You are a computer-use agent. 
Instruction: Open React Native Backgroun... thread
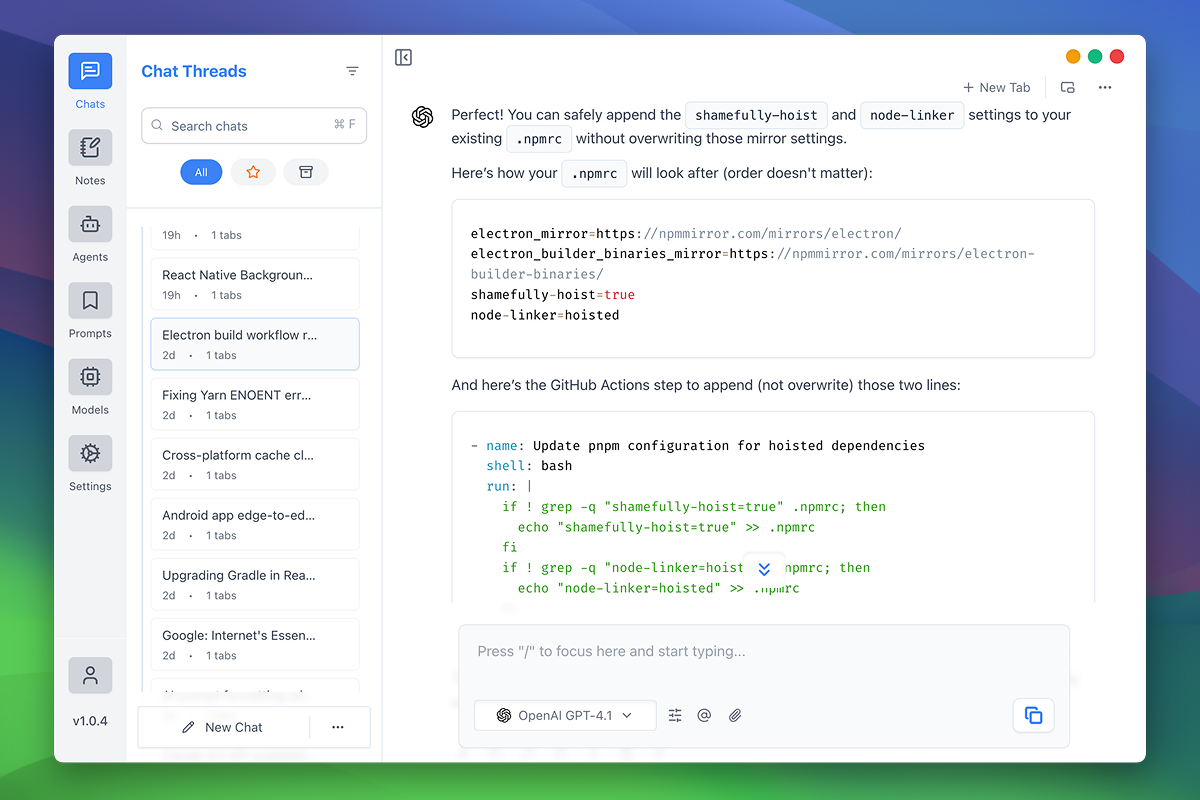pyautogui.click(x=255, y=283)
